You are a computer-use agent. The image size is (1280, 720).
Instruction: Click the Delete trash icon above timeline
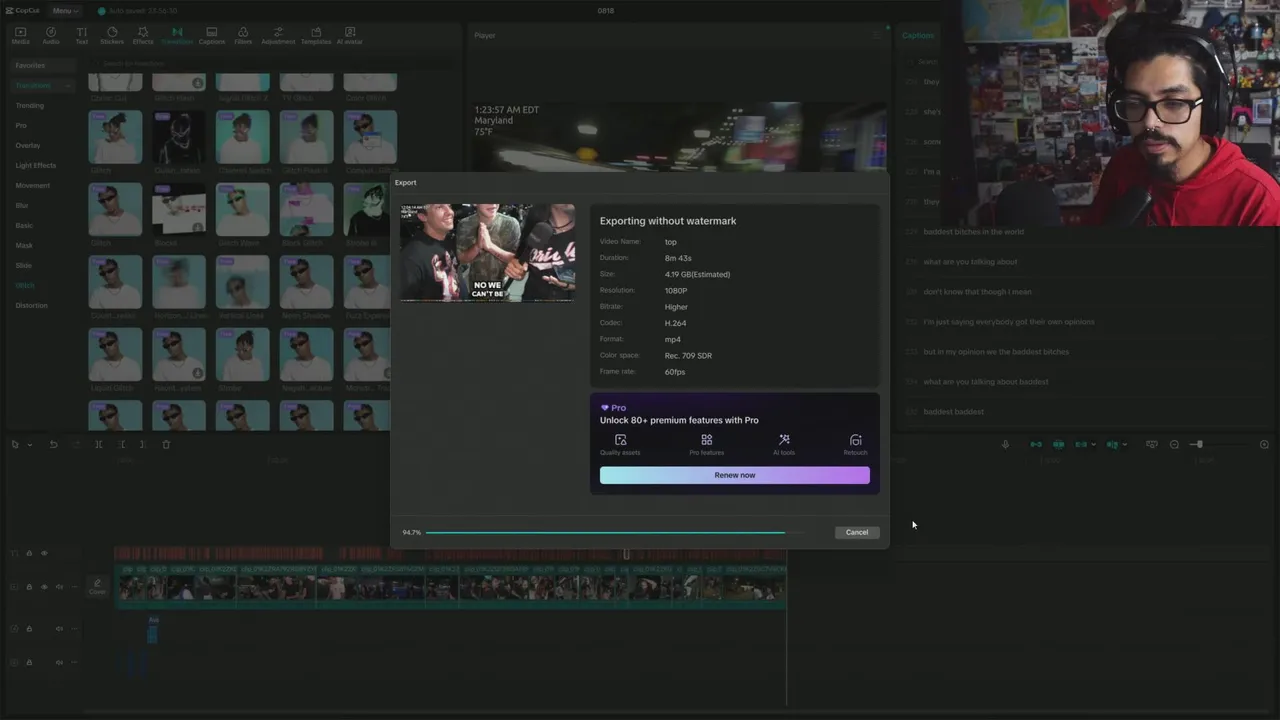coord(166,444)
